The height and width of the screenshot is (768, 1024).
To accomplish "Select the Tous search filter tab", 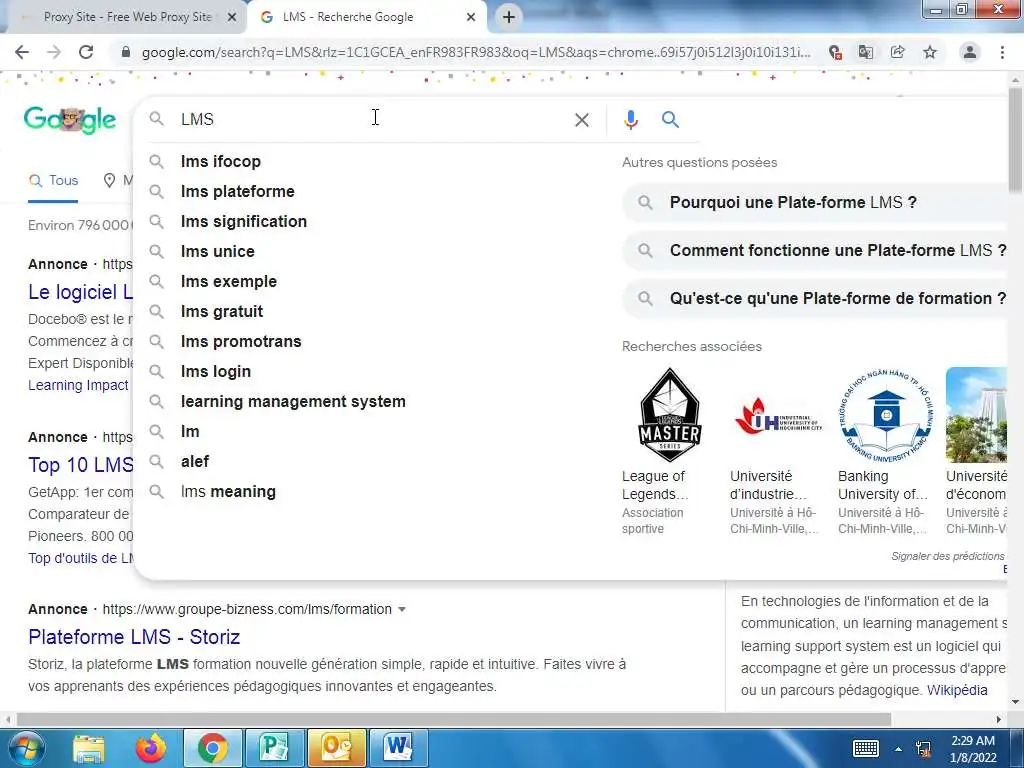I will click(54, 180).
